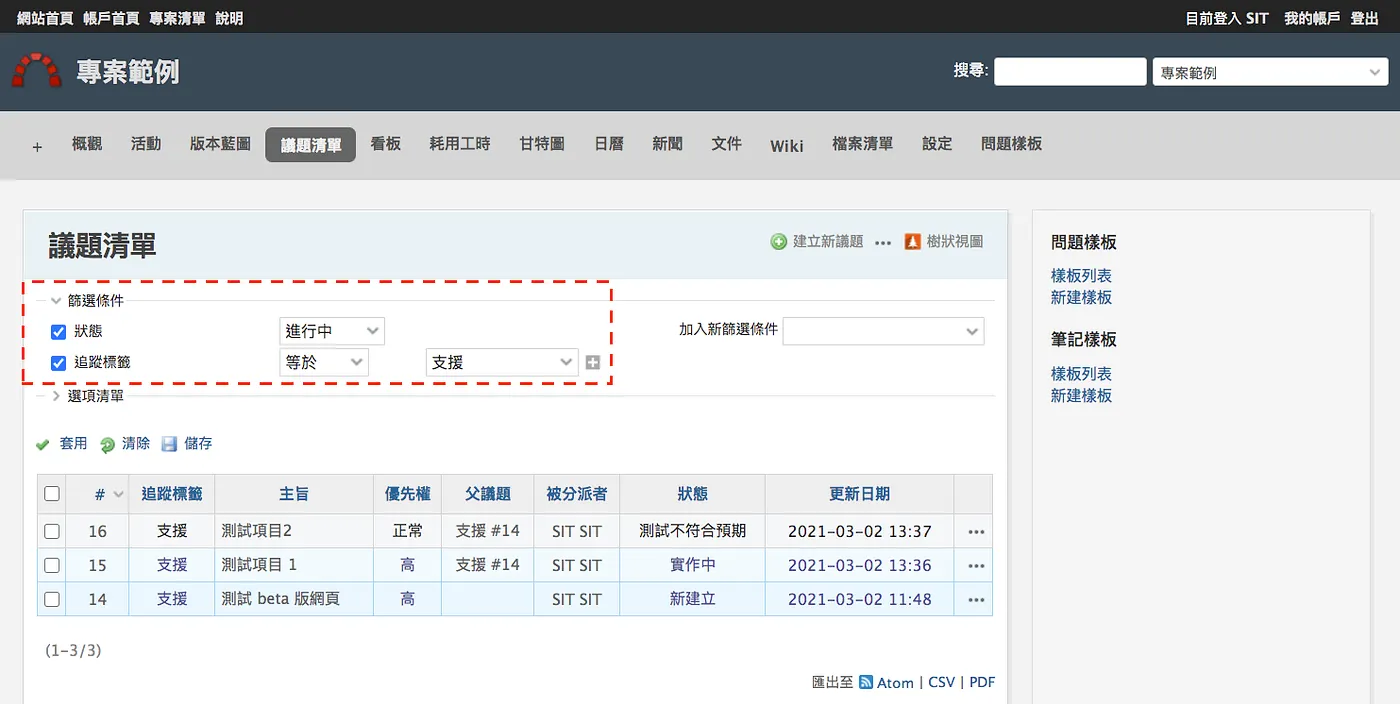
Task: Open the 支援 tracker value dropdown
Action: 502,362
